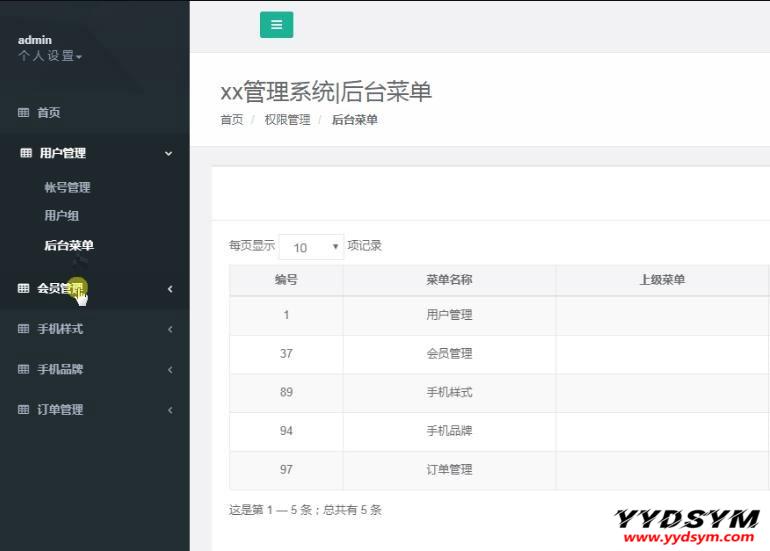This screenshot has width=770, height=551.
Task: Open 首页 in sidebar
Action: click(49, 112)
